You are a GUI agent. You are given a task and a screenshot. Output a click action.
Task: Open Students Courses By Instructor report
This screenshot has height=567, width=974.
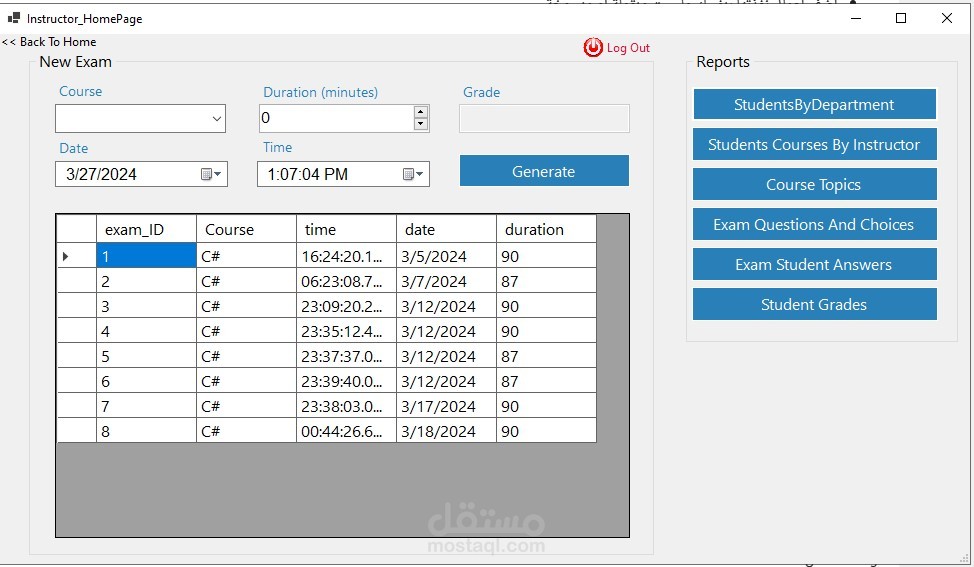[x=814, y=144]
